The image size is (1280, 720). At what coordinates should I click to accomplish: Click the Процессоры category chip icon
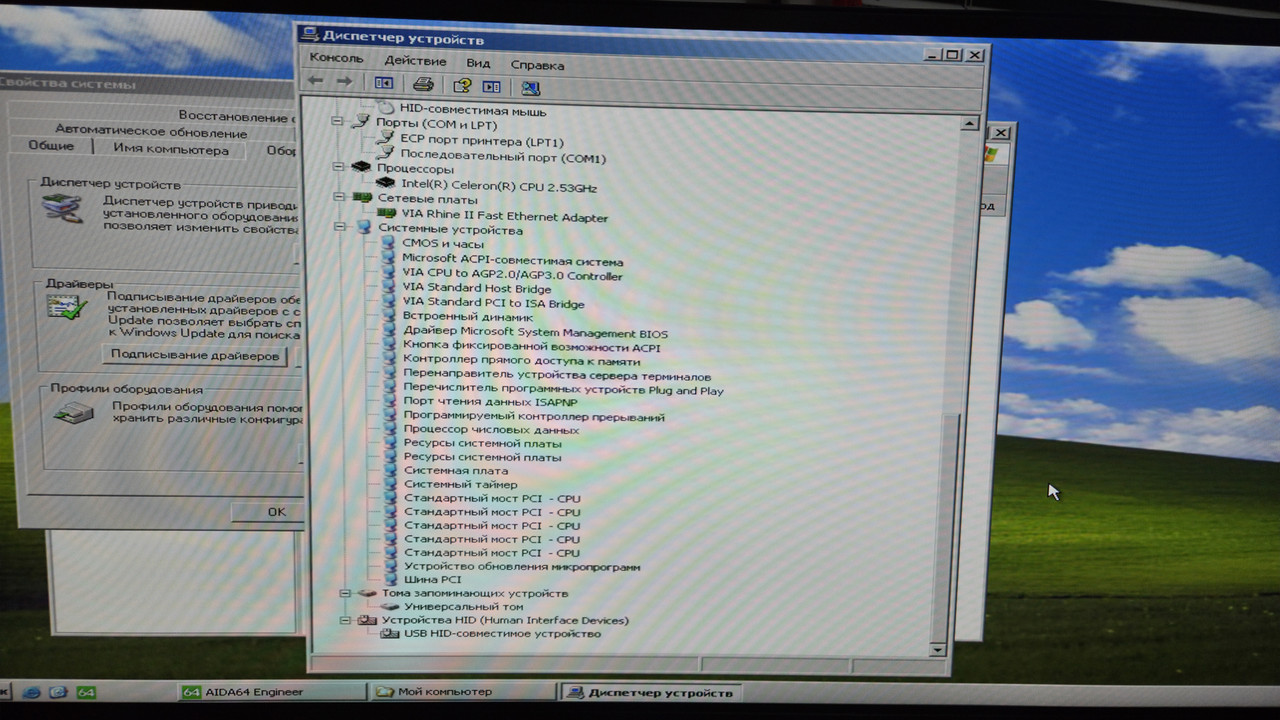[x=361, y=167]
